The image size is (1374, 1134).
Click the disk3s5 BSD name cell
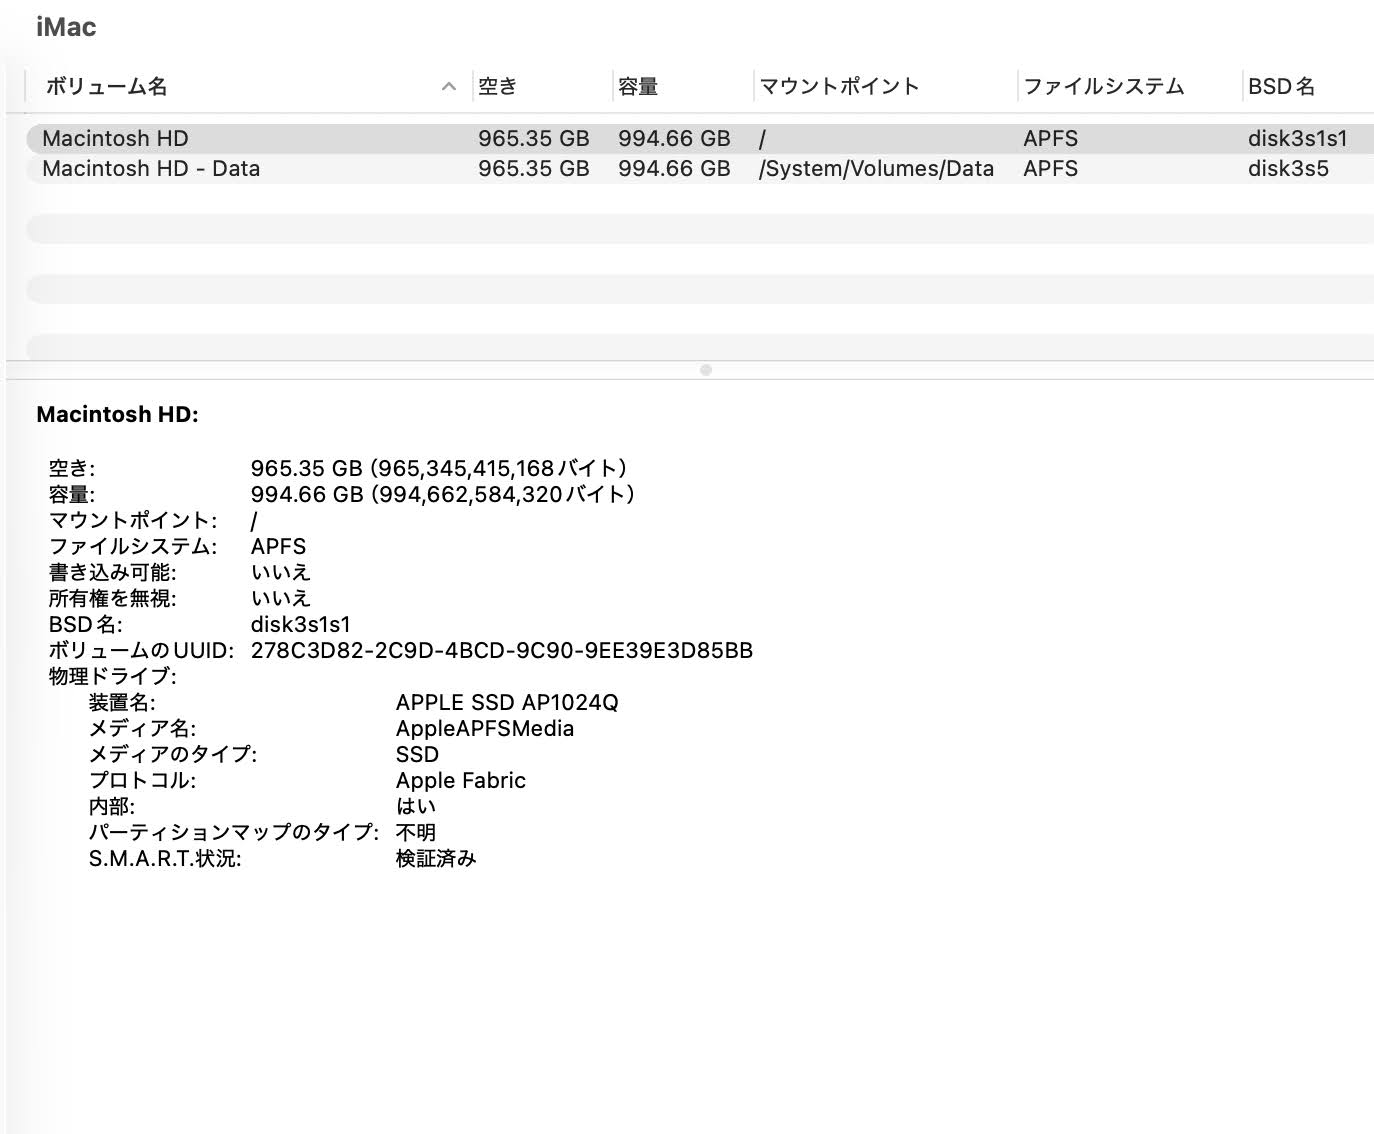point(1288,168)
